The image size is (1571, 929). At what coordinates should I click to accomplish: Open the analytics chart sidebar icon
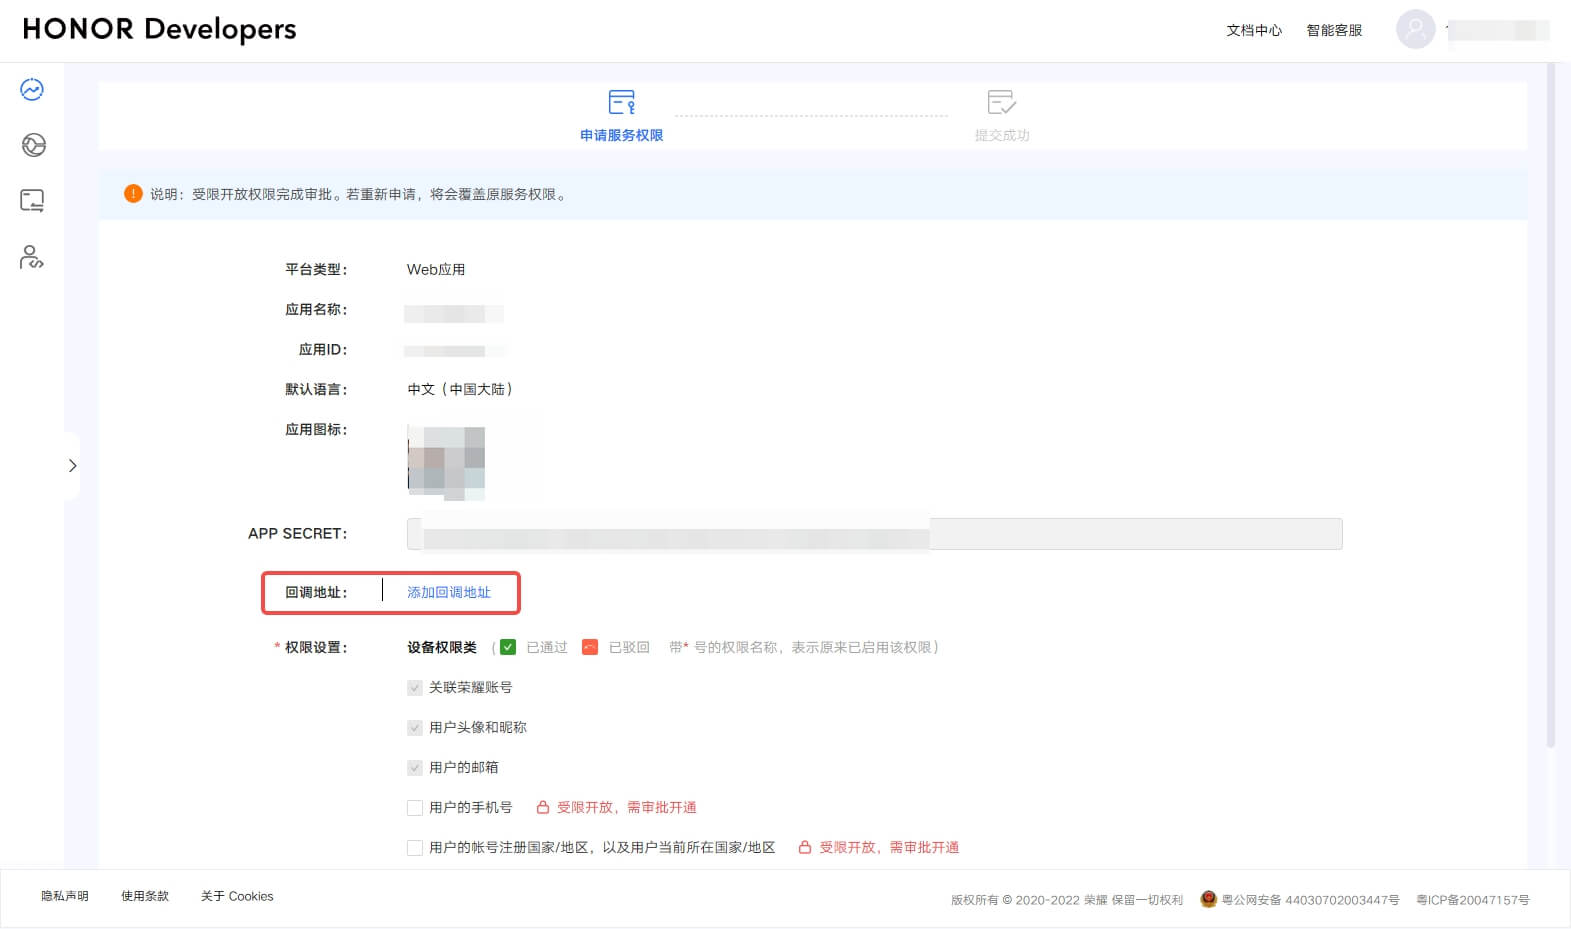32,90
